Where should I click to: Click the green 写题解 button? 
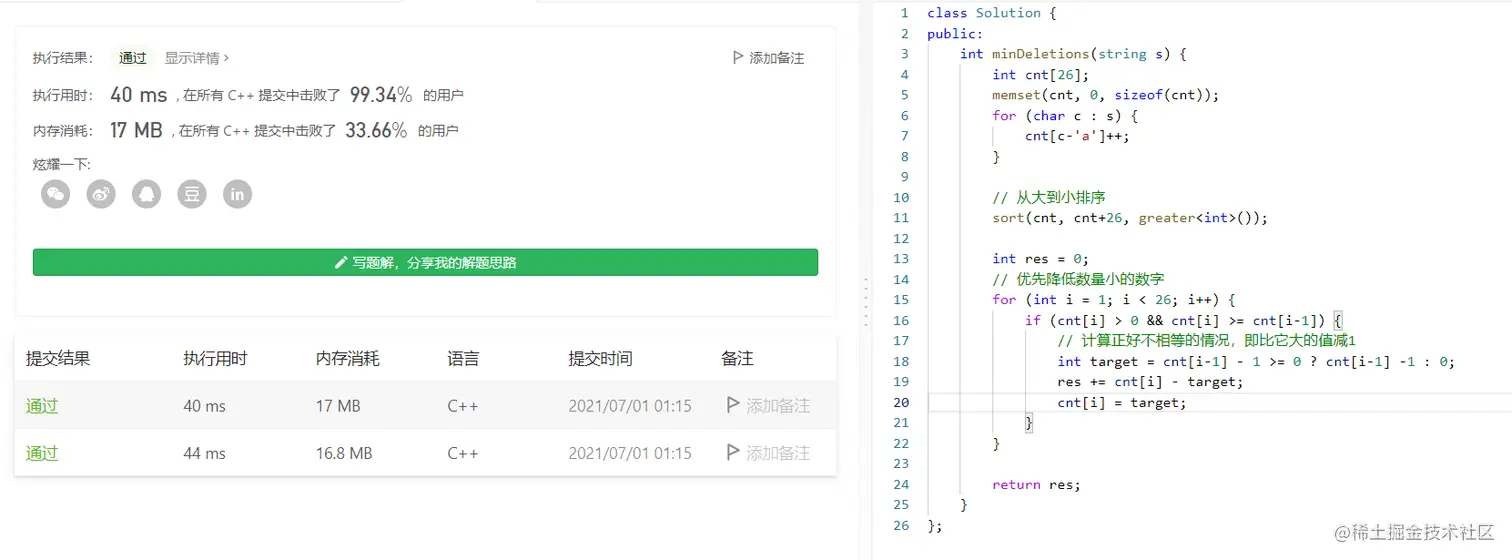tap(425, 263)
